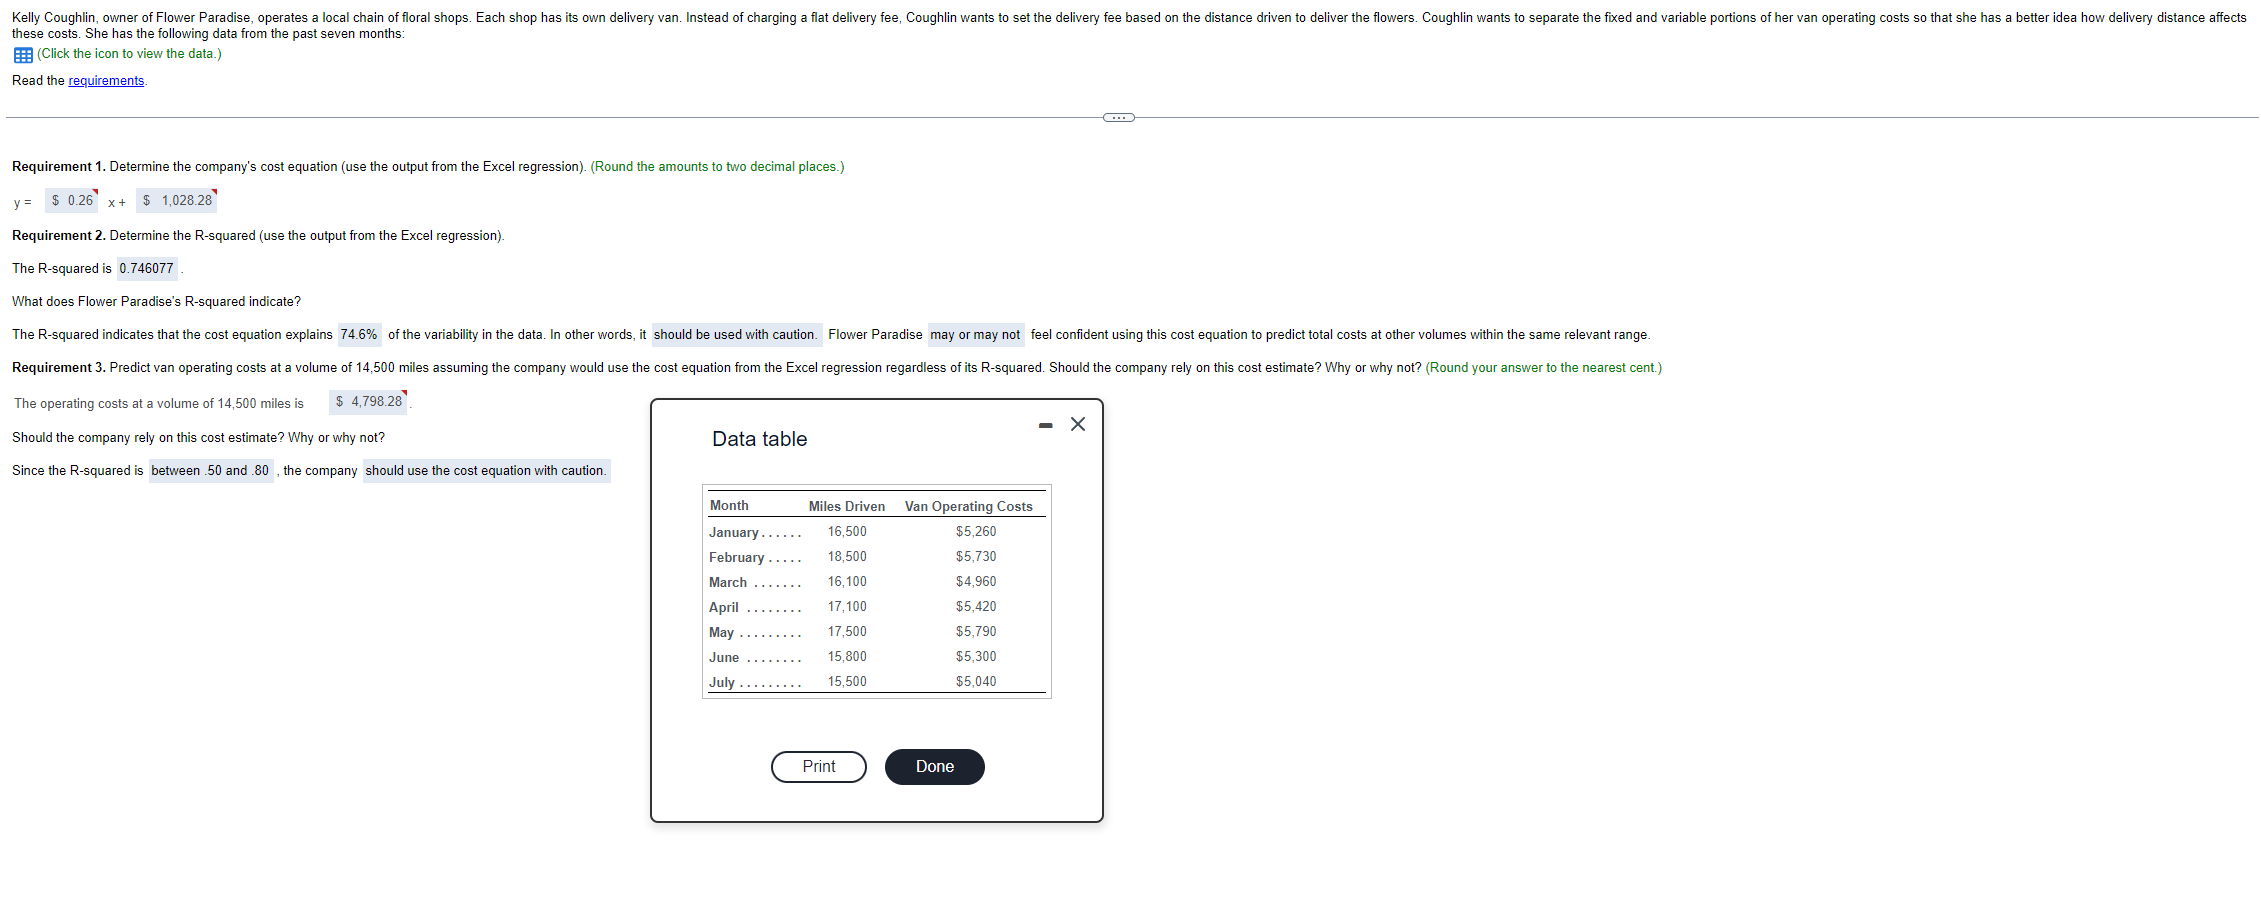2261x907 pixels.
Task: Close the Data table dialog
Action: [1078, 424]
